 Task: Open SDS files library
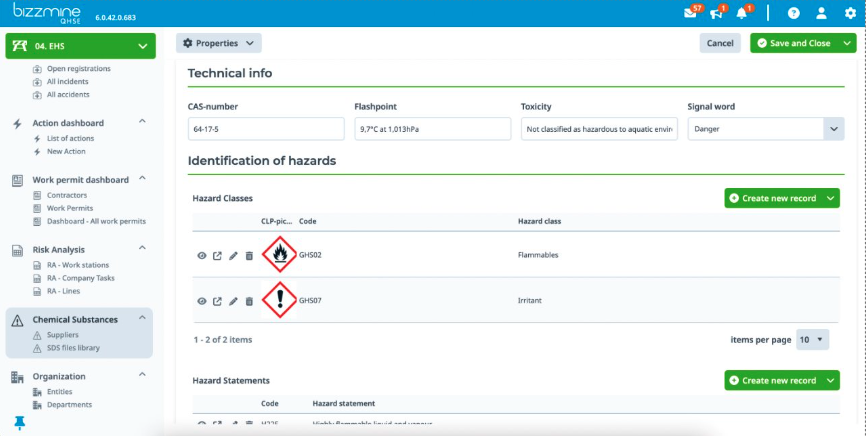[x=75, y=347]
